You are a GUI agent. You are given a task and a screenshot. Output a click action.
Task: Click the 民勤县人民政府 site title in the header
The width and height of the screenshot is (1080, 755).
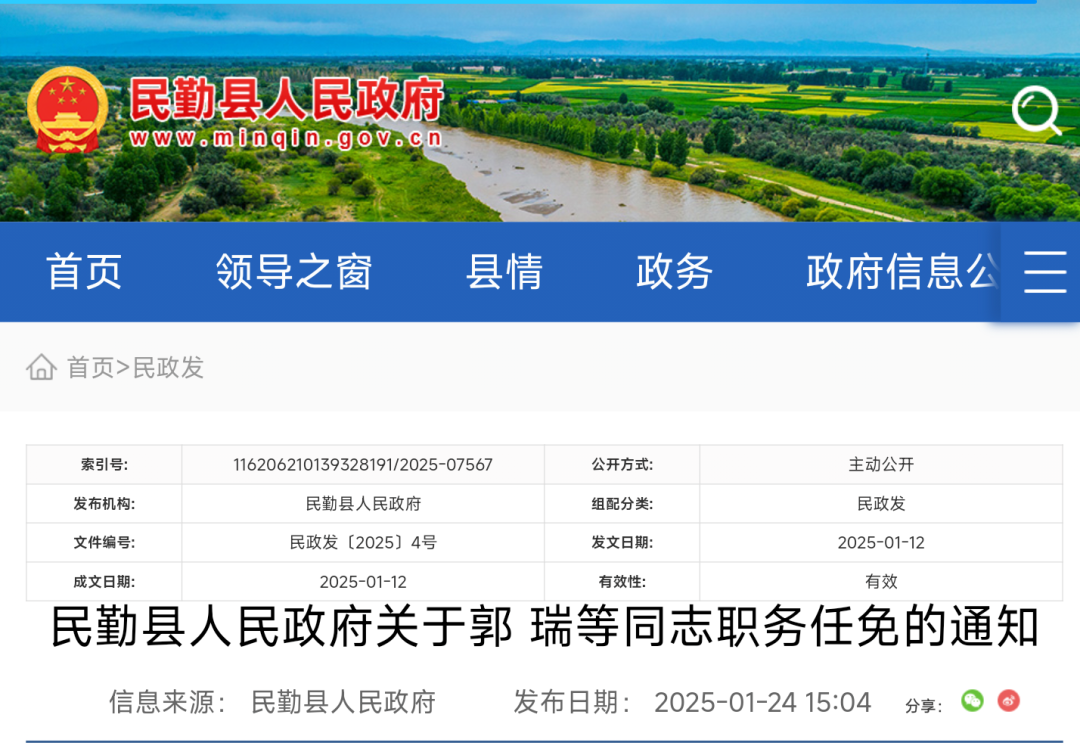click(x=287, y=99)
